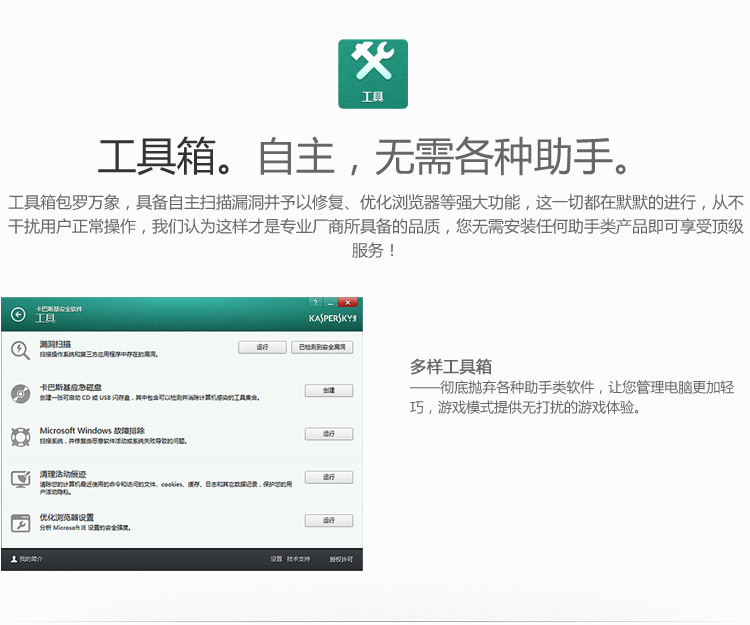
Task: Click the 清理活动痕迹 monitor brush icon
Action: tap(20, 479)
